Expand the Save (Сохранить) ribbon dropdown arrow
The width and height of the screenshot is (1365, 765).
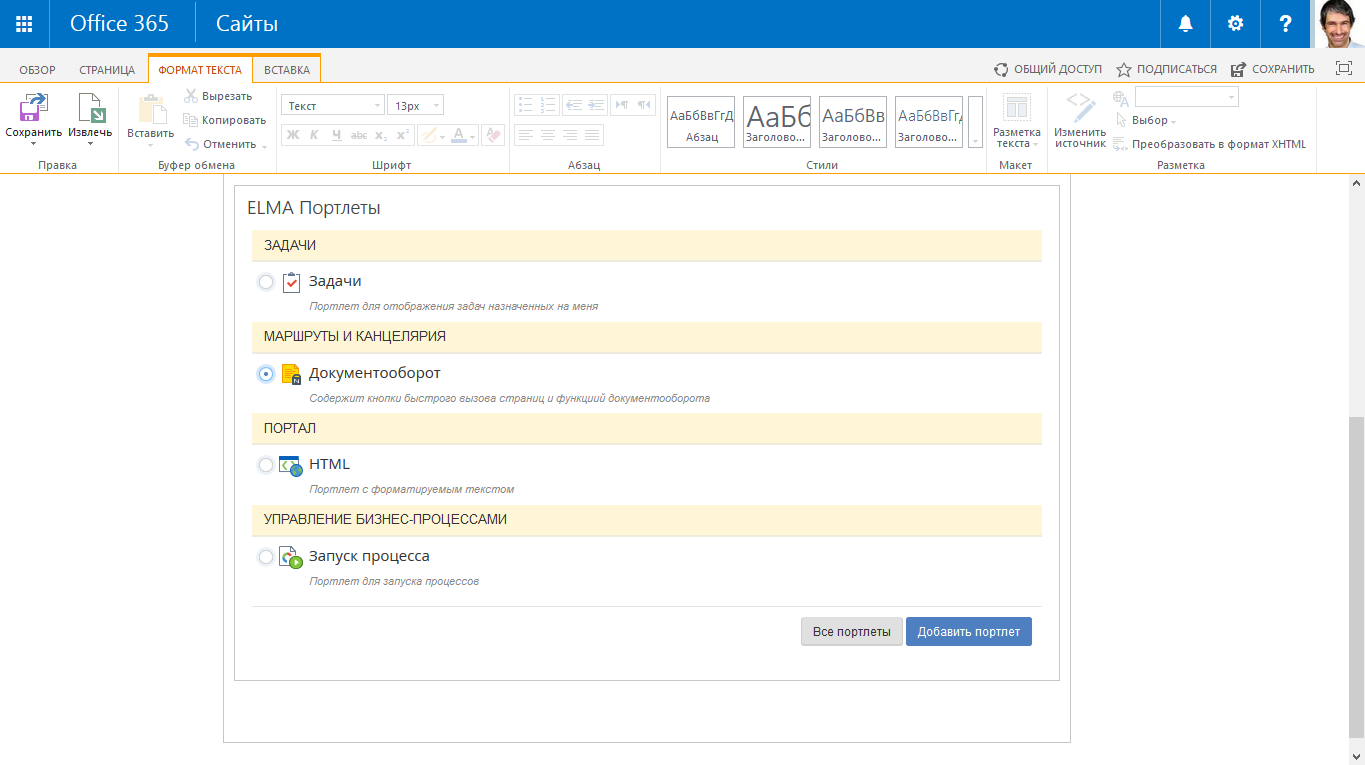point(33,144)
